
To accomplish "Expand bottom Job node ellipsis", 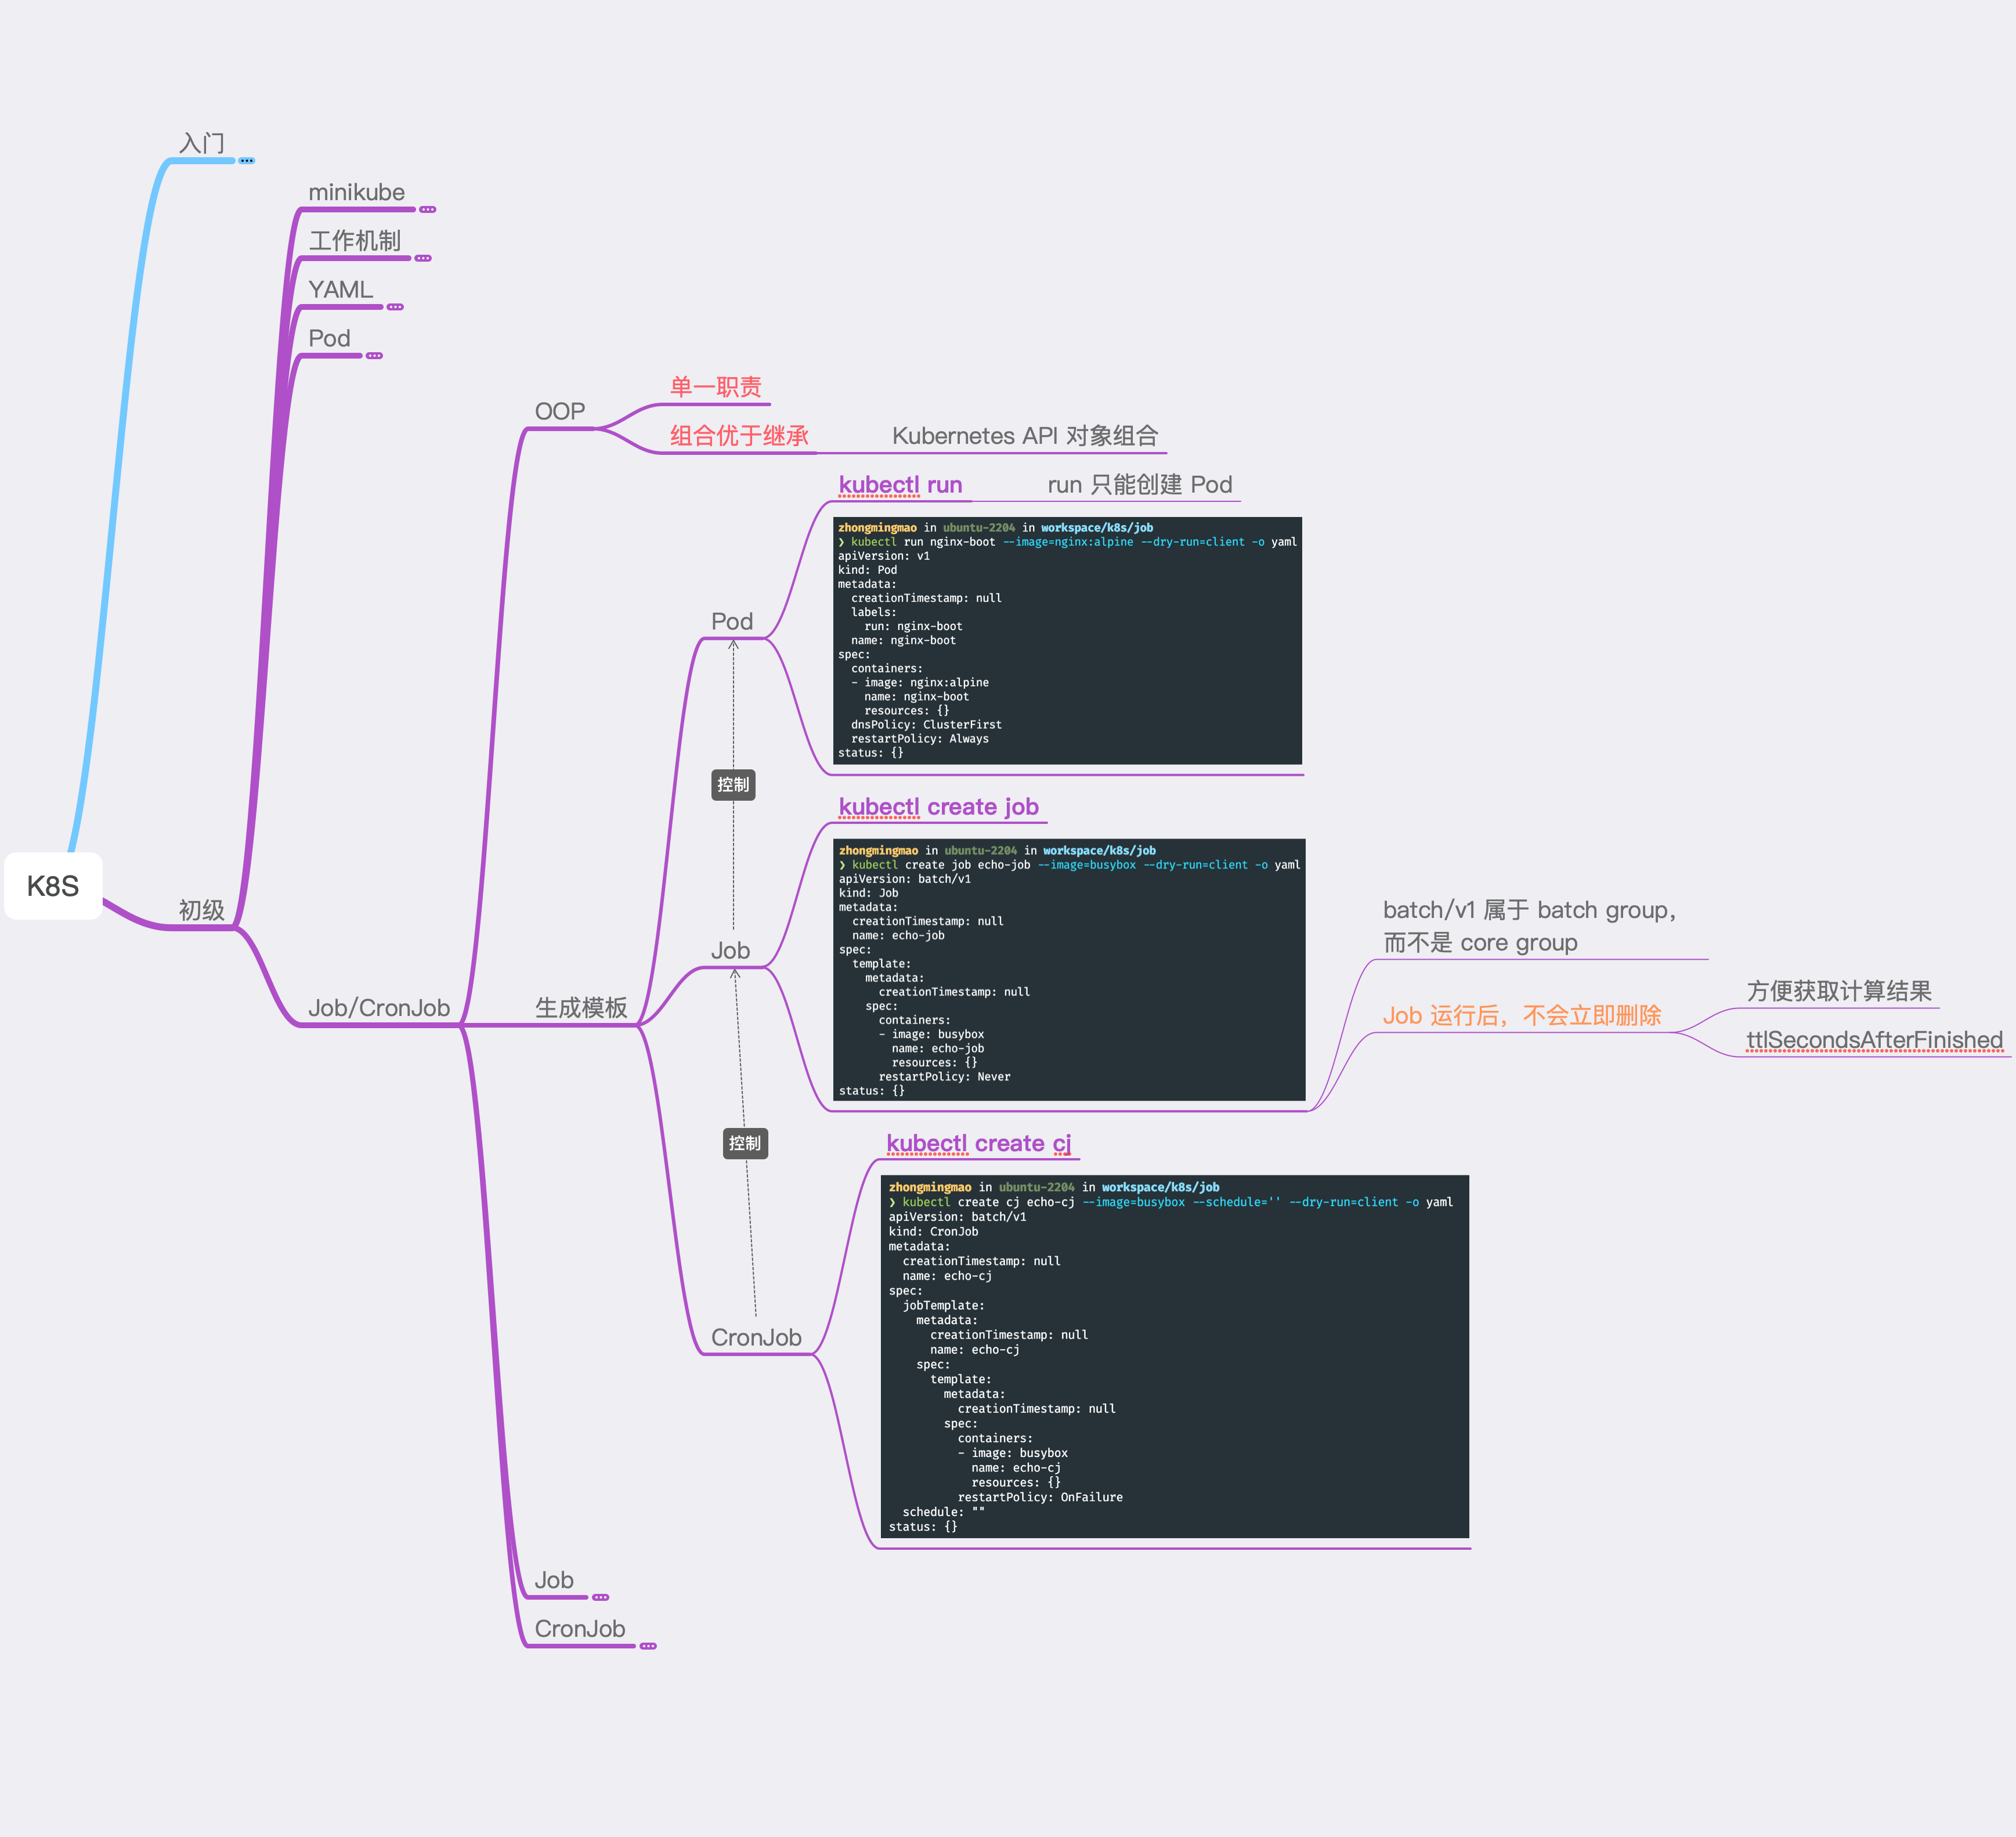I will [x=600, y=1597].
